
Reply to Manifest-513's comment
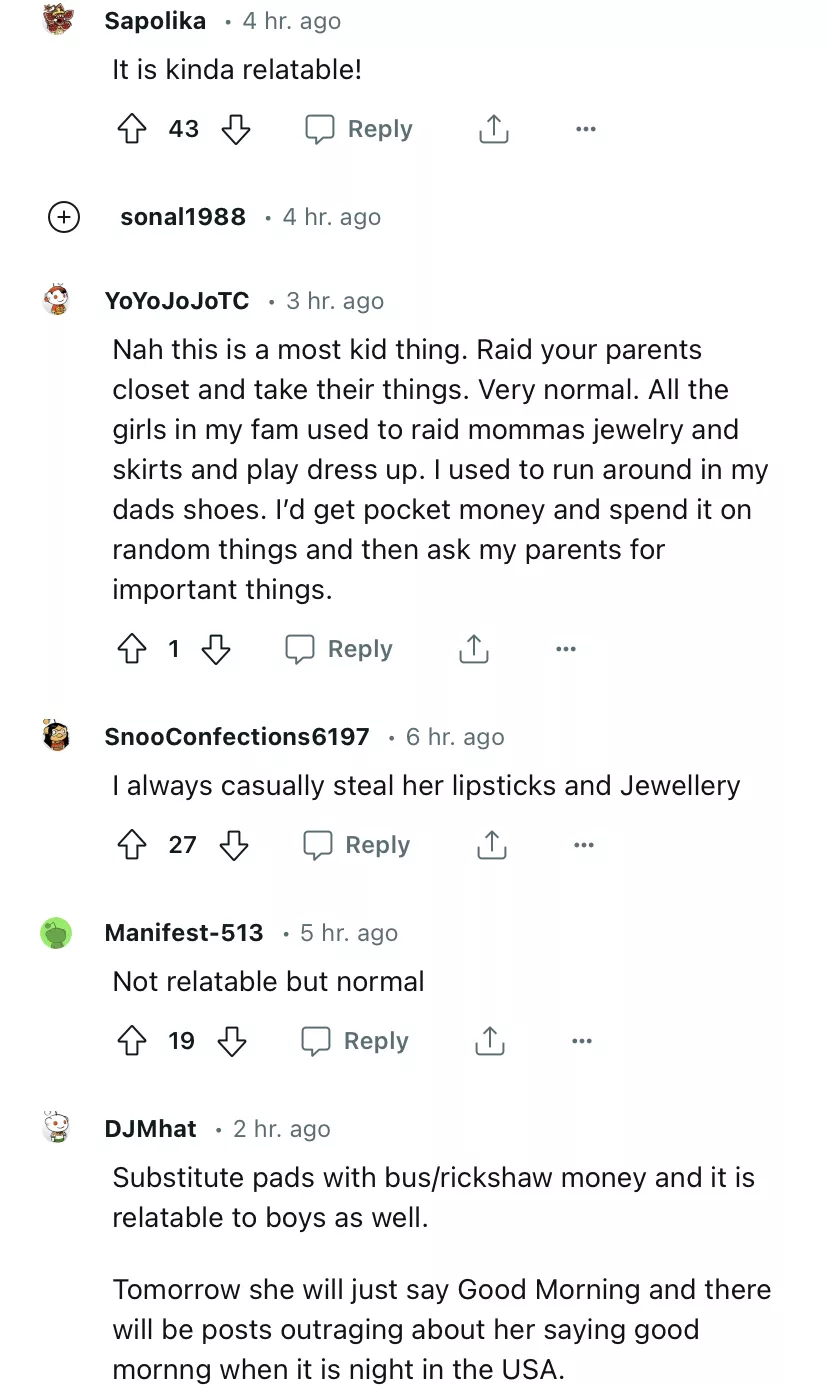coord(355,1041)
